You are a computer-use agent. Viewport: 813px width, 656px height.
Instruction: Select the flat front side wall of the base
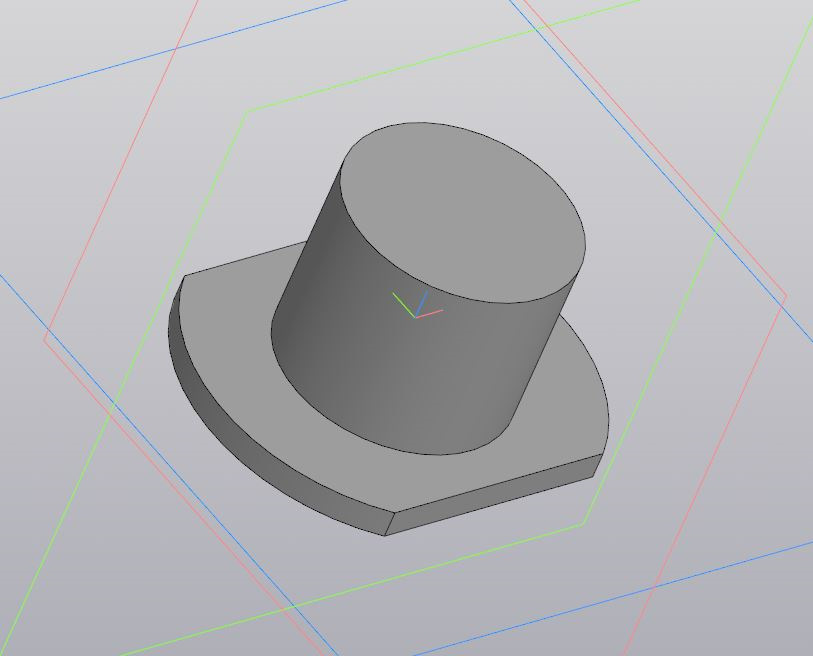click(x=493, y=495)
